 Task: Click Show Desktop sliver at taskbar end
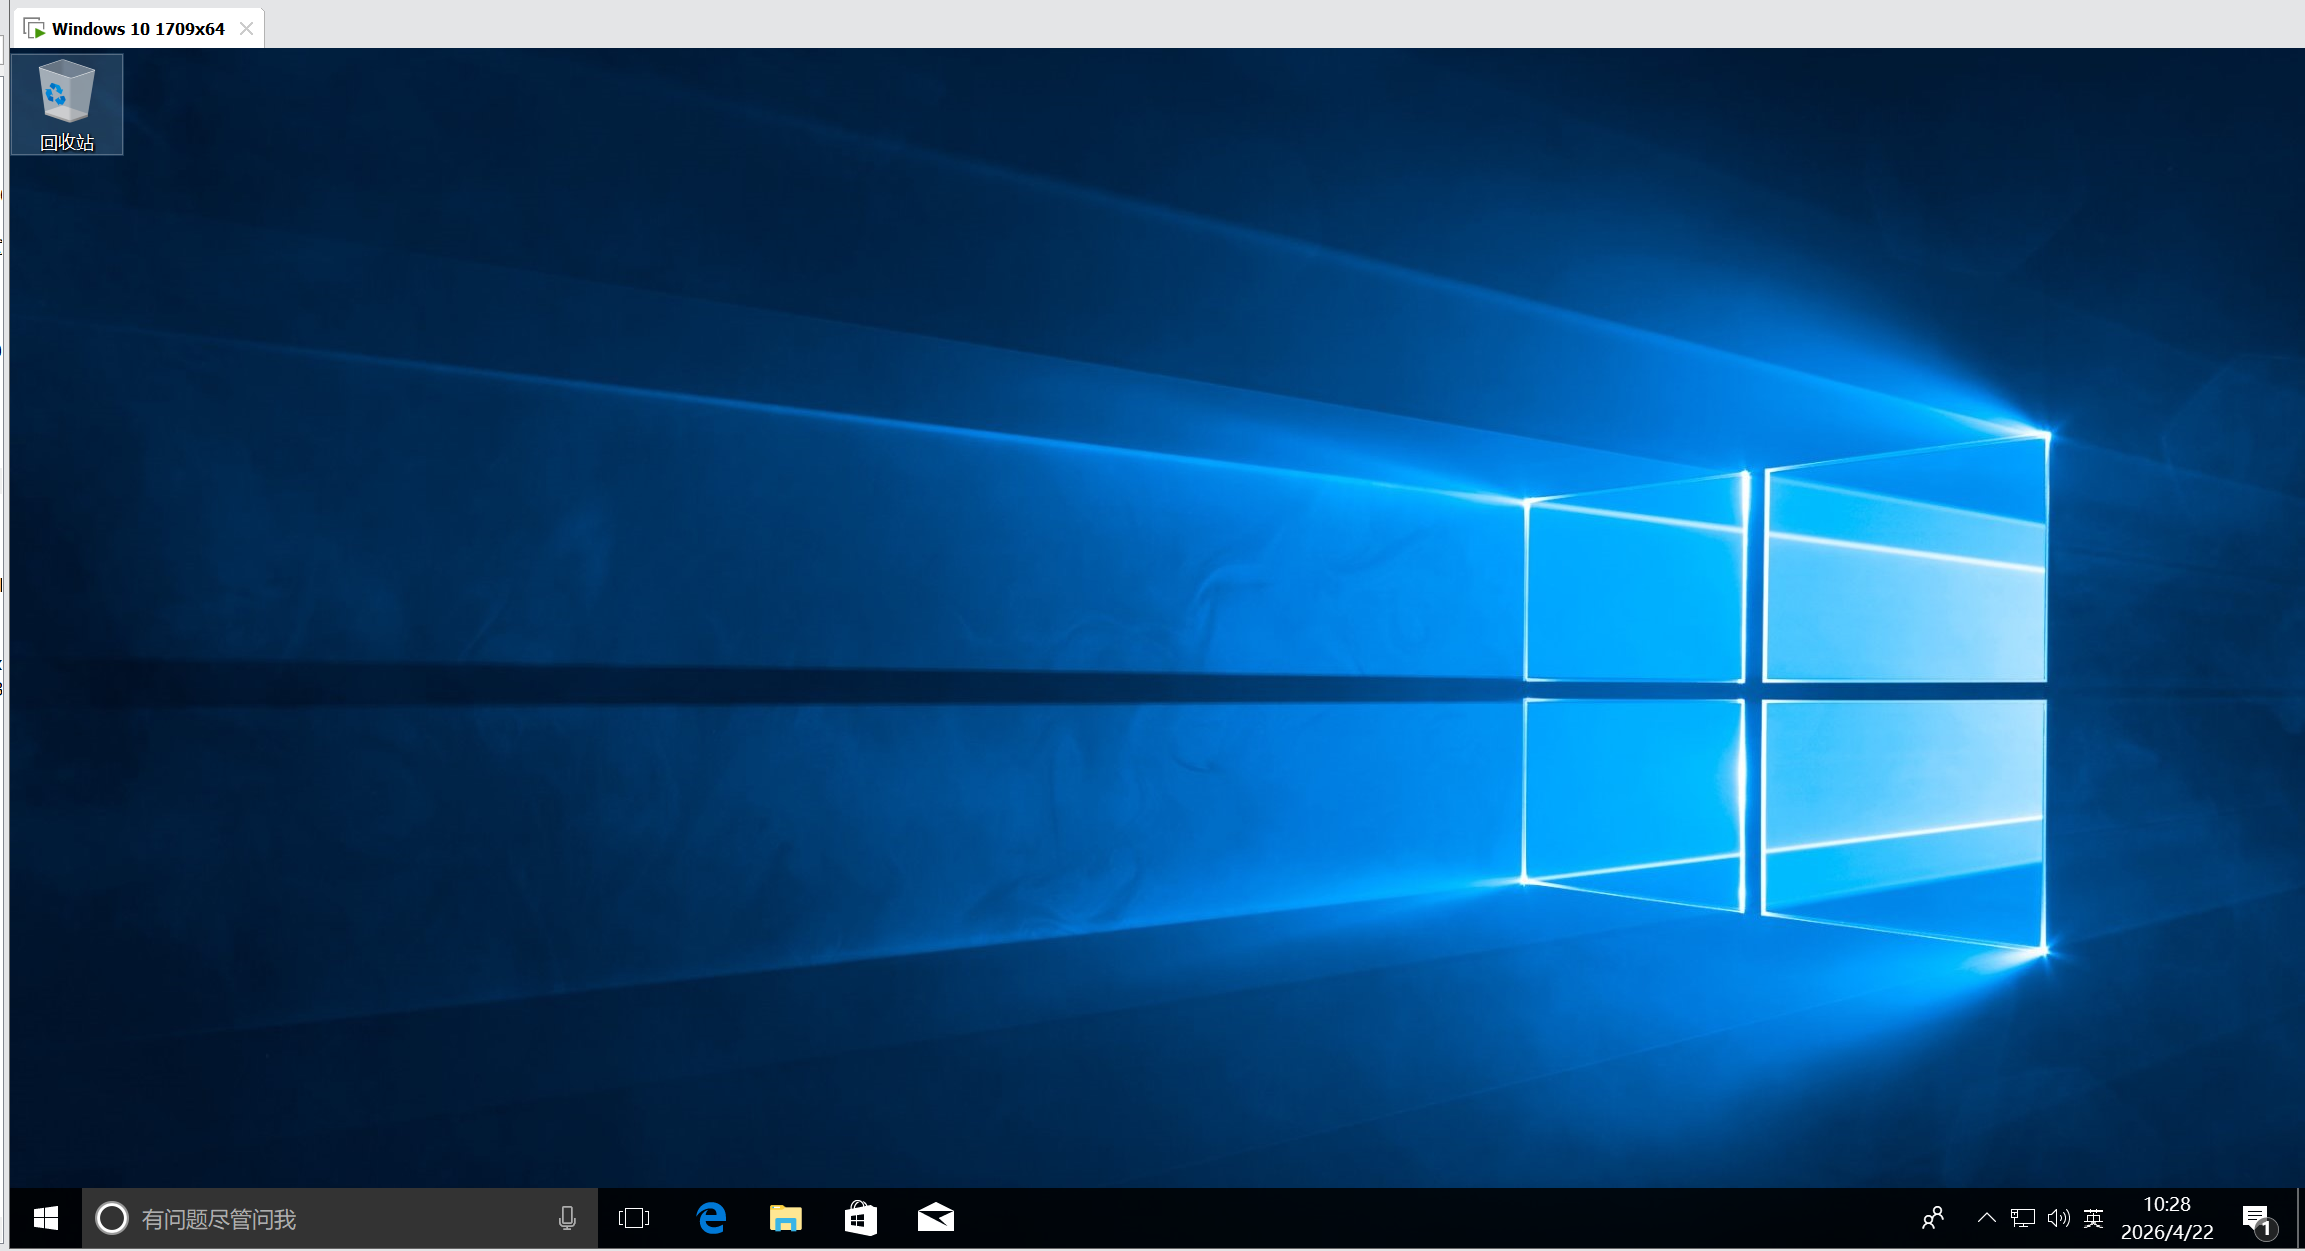(x=2300, y=1218)
